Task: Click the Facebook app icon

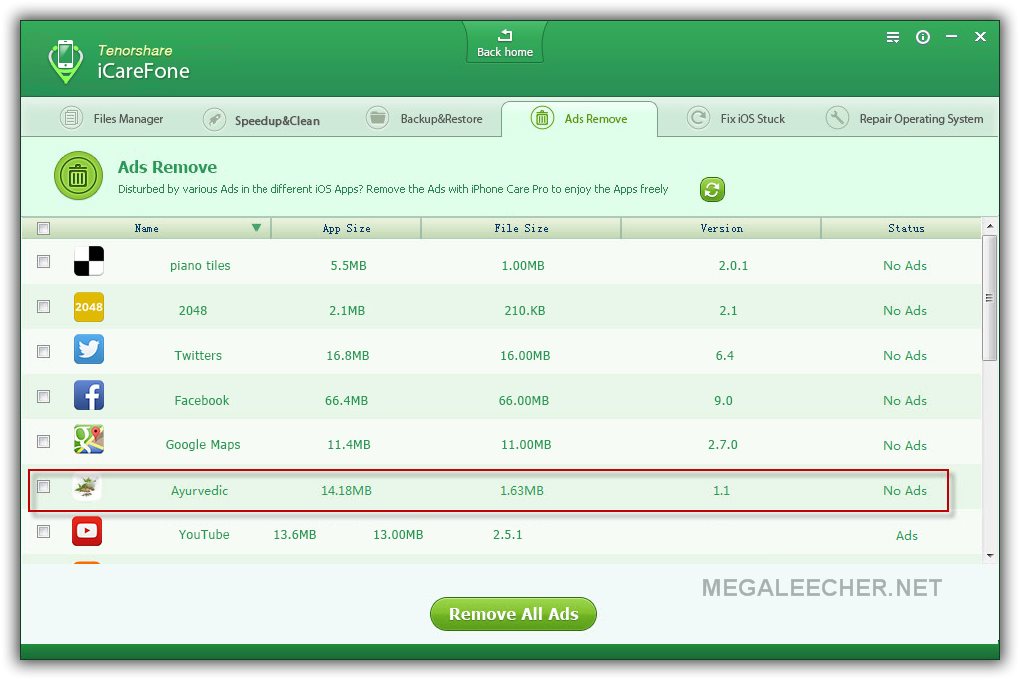Action: tap(88, 395)
